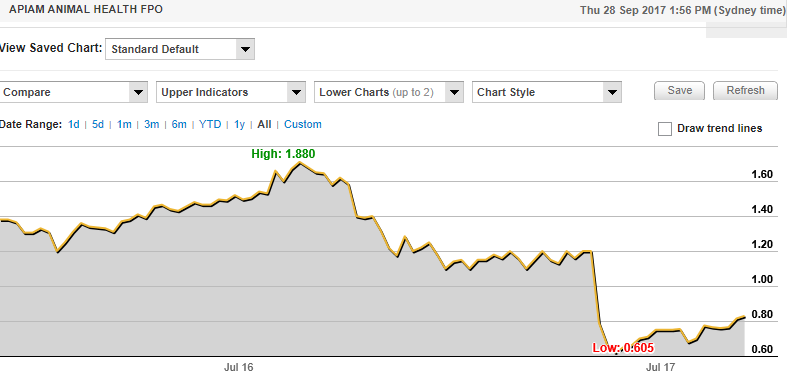Screen dimensions: 787x375
Task: Open the Upper Indicators dropdown
Action: [231, 92]
